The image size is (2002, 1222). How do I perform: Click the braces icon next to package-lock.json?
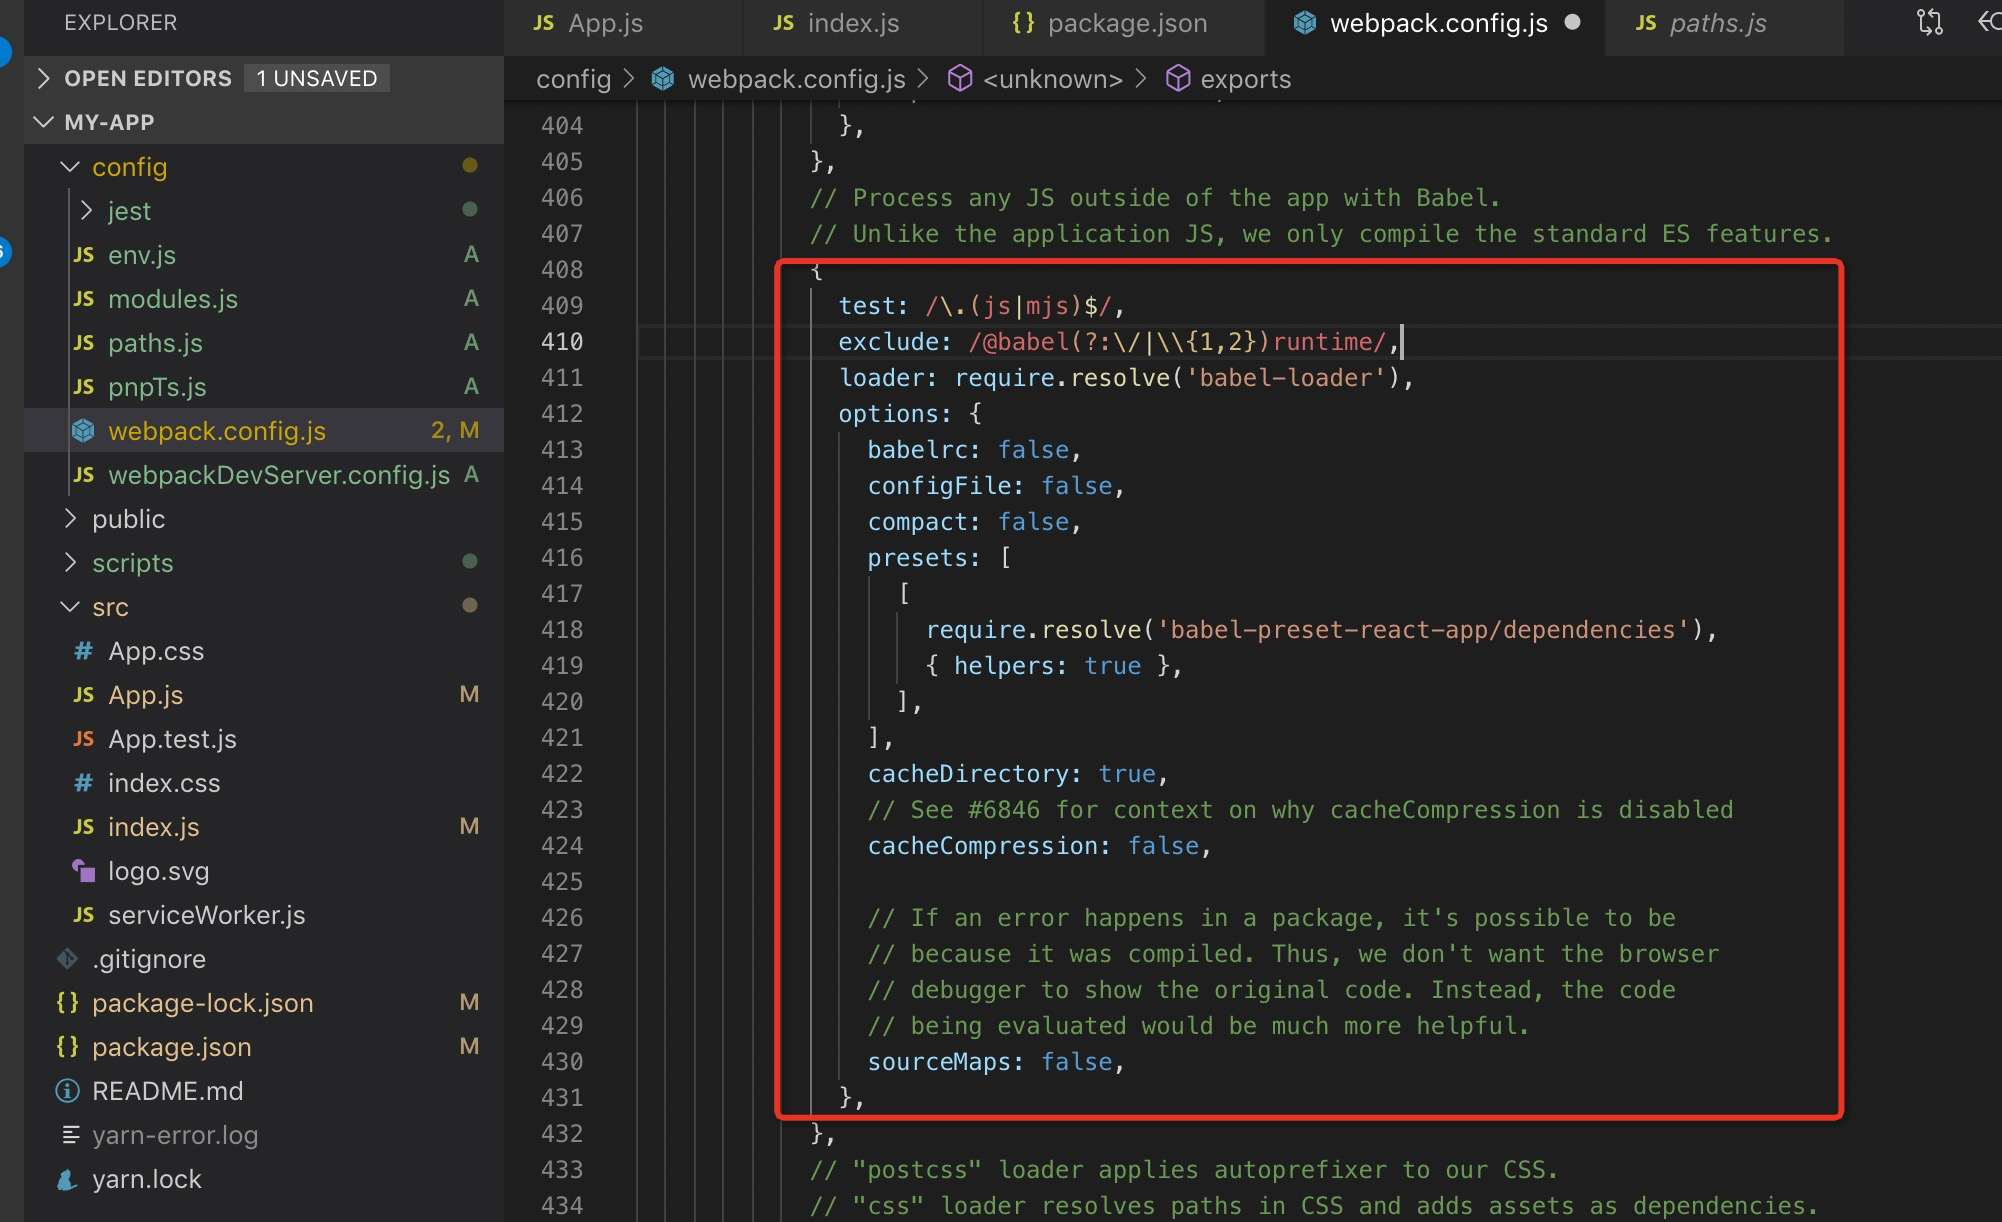[x=68, y=1003]
